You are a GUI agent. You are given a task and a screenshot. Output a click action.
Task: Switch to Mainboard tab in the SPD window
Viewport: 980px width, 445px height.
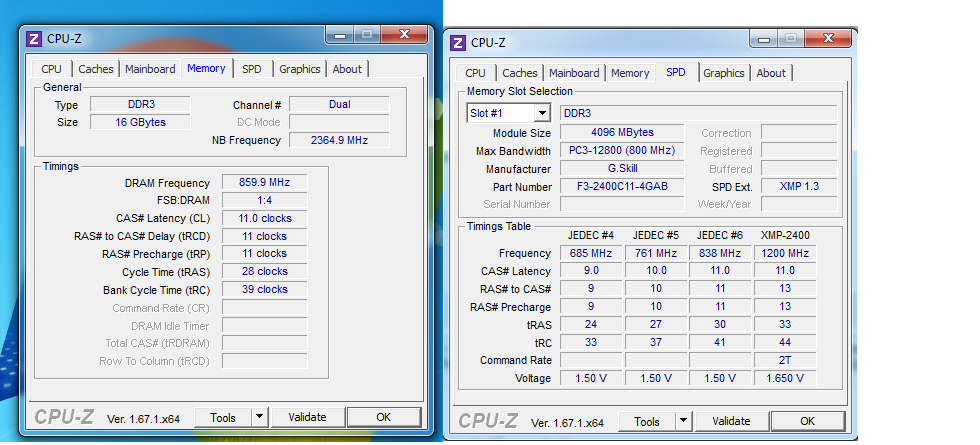click(x=574, y=72)
